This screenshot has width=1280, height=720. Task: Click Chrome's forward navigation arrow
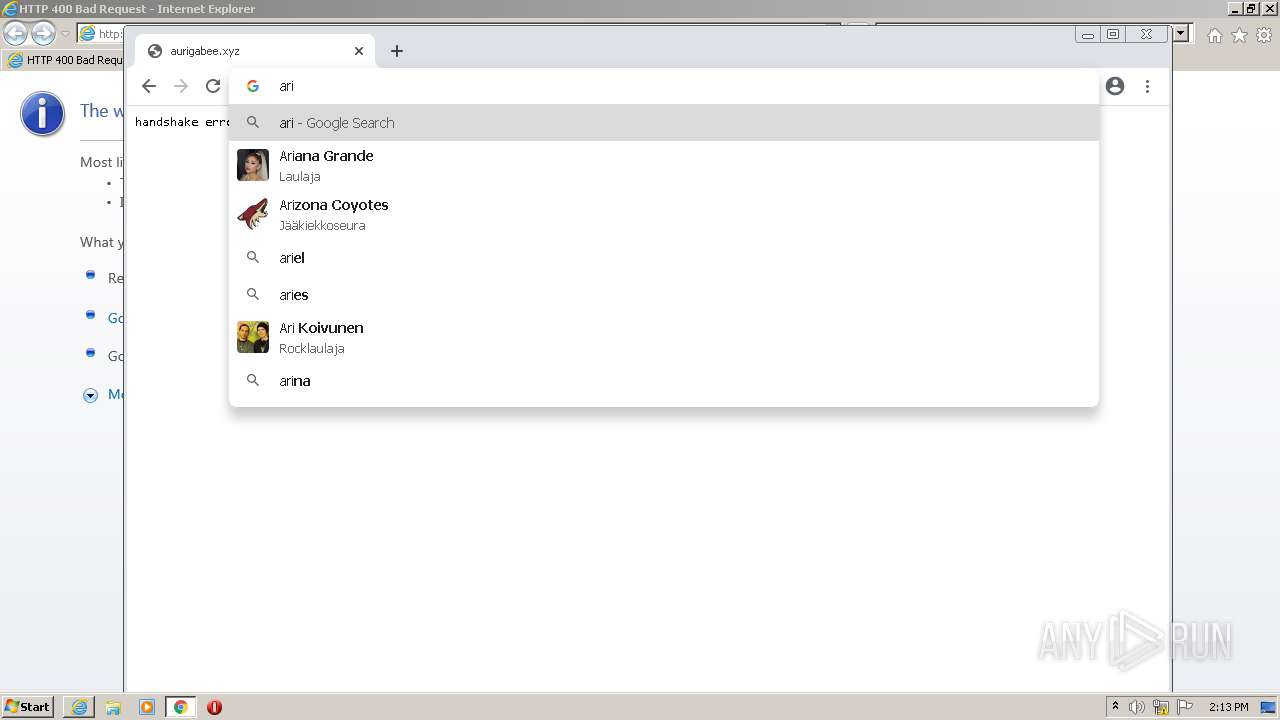(181, 86)
